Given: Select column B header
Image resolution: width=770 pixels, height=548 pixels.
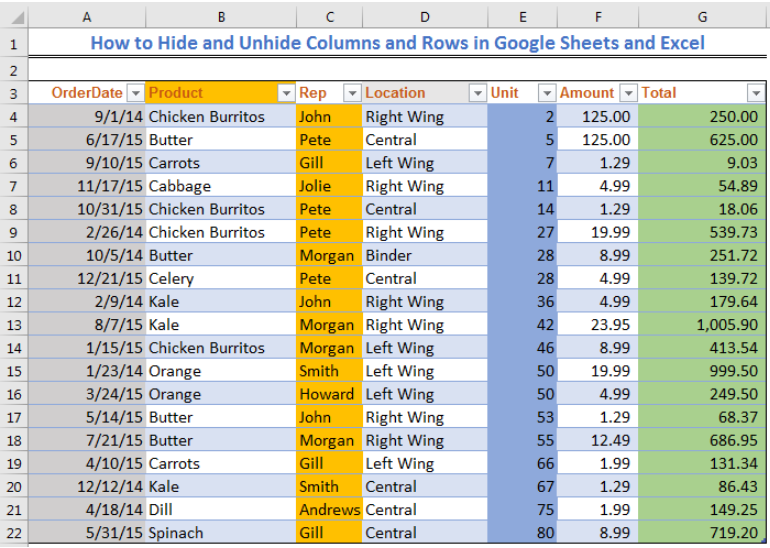Looking at the screenshot, I should 221,17.
